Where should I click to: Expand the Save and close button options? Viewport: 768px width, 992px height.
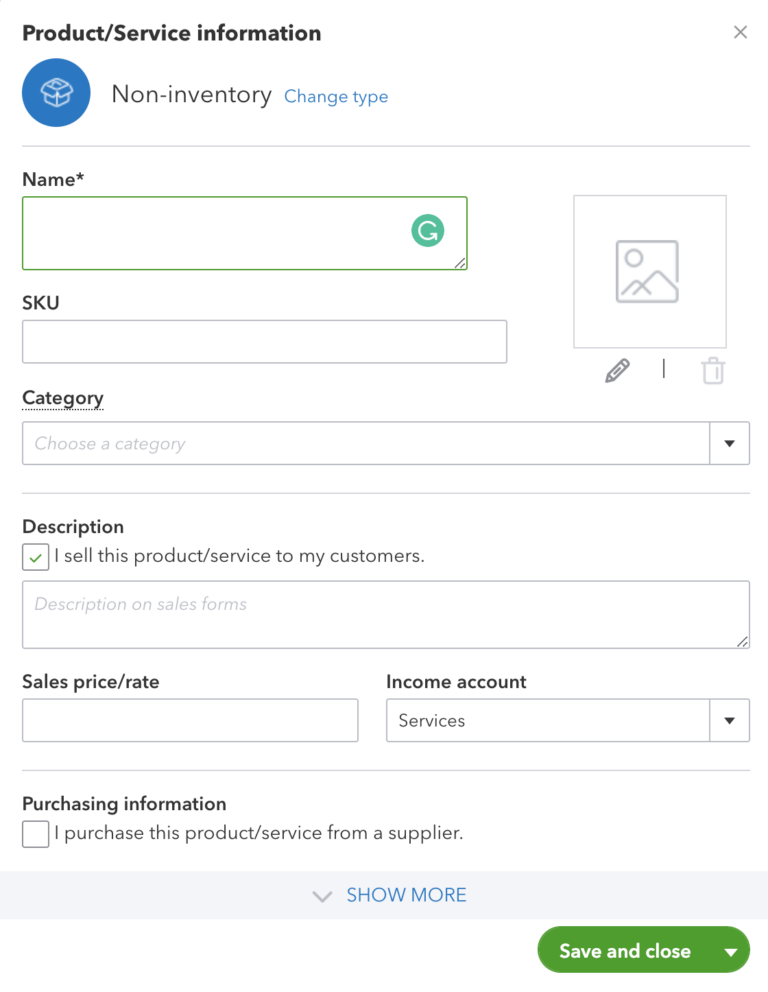[x=729, y=950]
